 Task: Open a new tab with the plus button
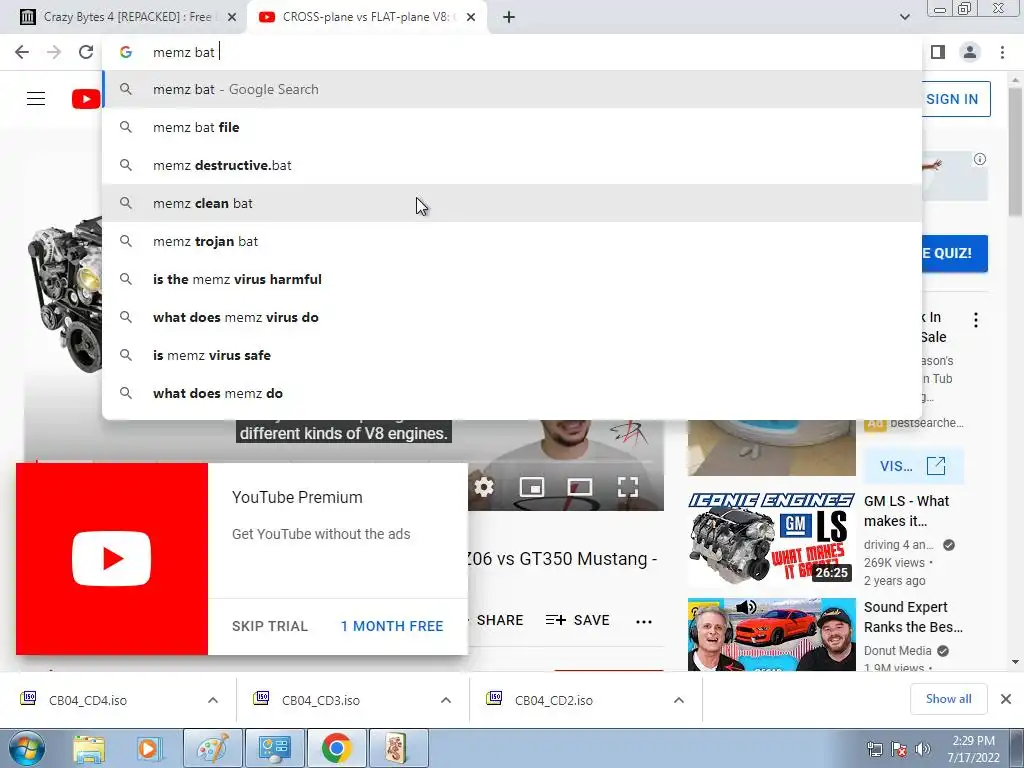509,17
